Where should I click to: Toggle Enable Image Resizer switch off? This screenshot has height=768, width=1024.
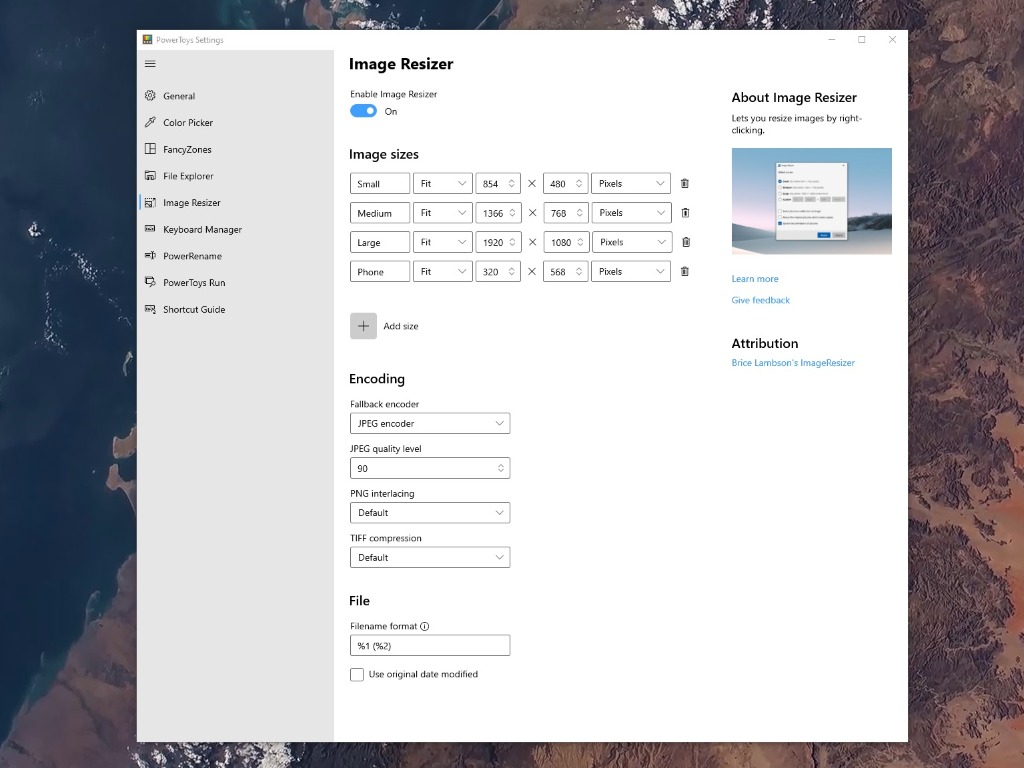363,111
